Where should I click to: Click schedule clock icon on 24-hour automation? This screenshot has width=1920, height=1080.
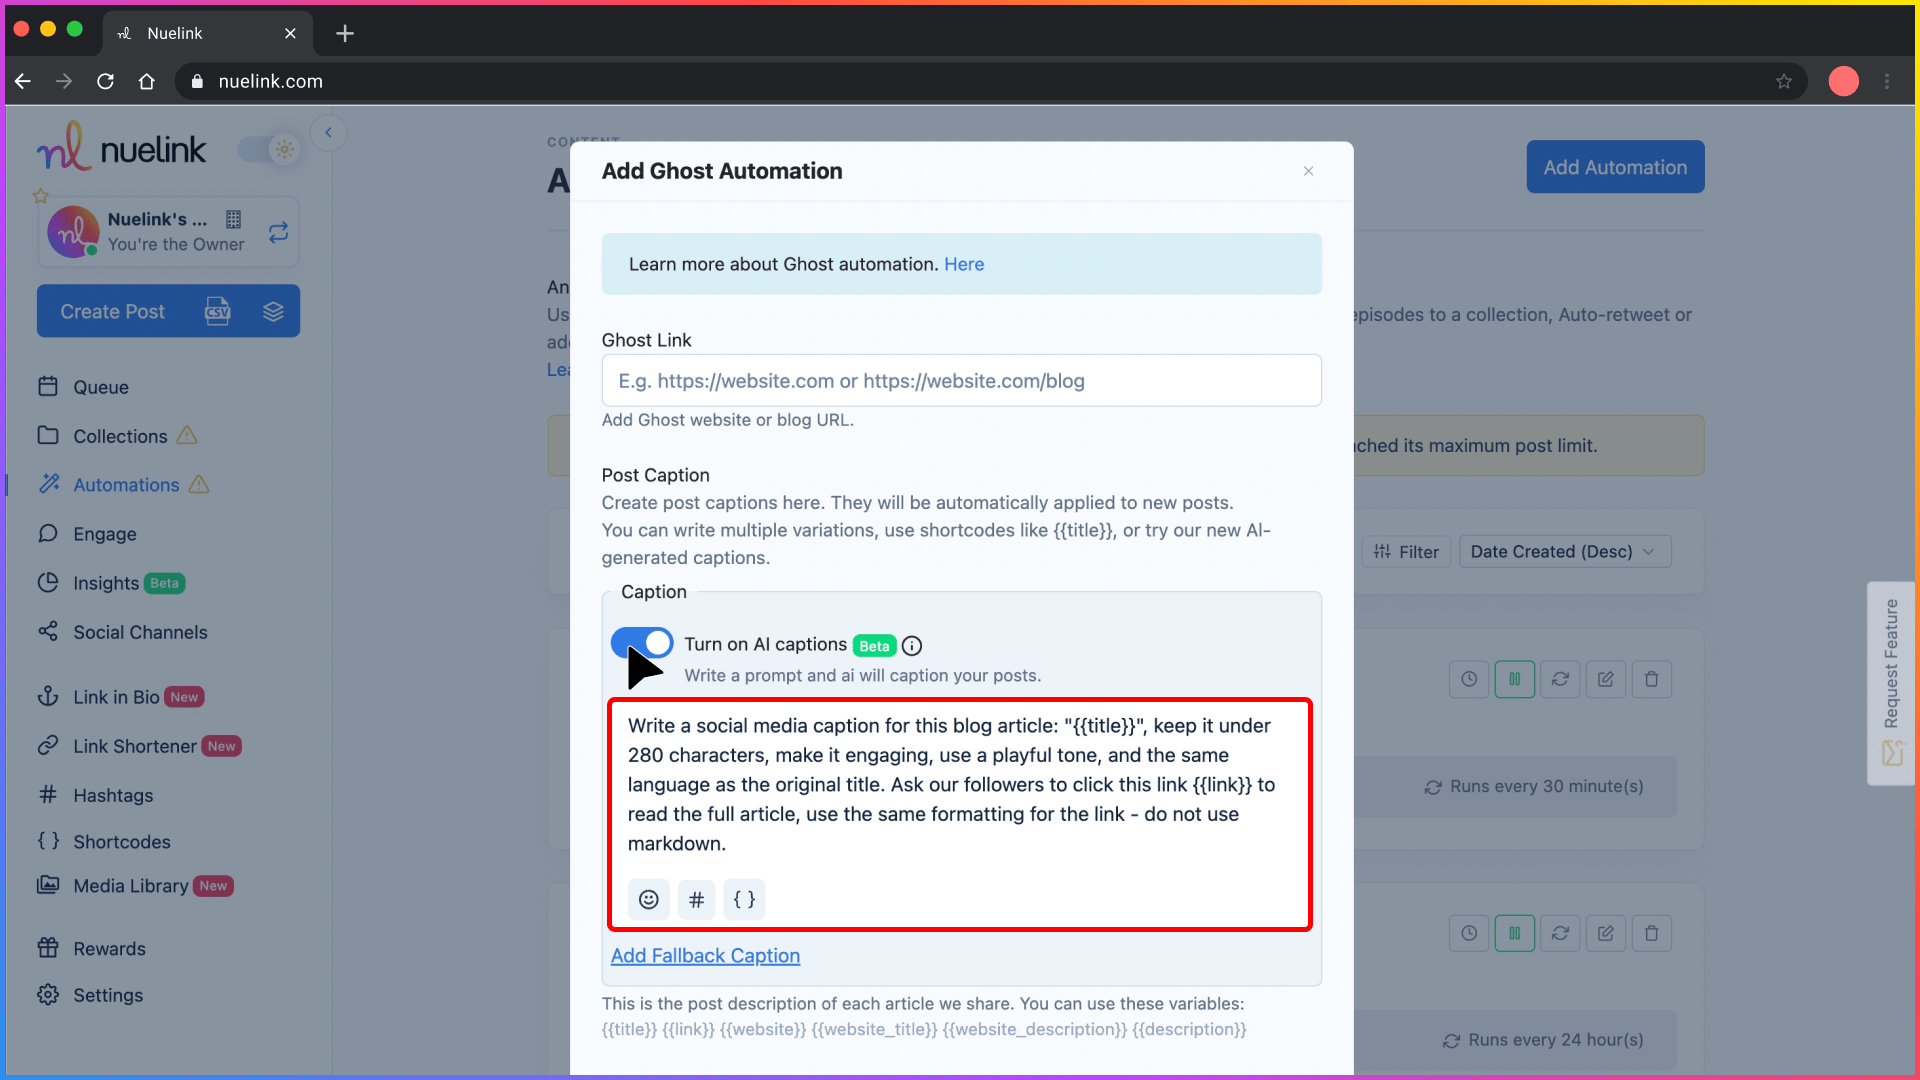pyautogui.click(x=1468, y=933)
